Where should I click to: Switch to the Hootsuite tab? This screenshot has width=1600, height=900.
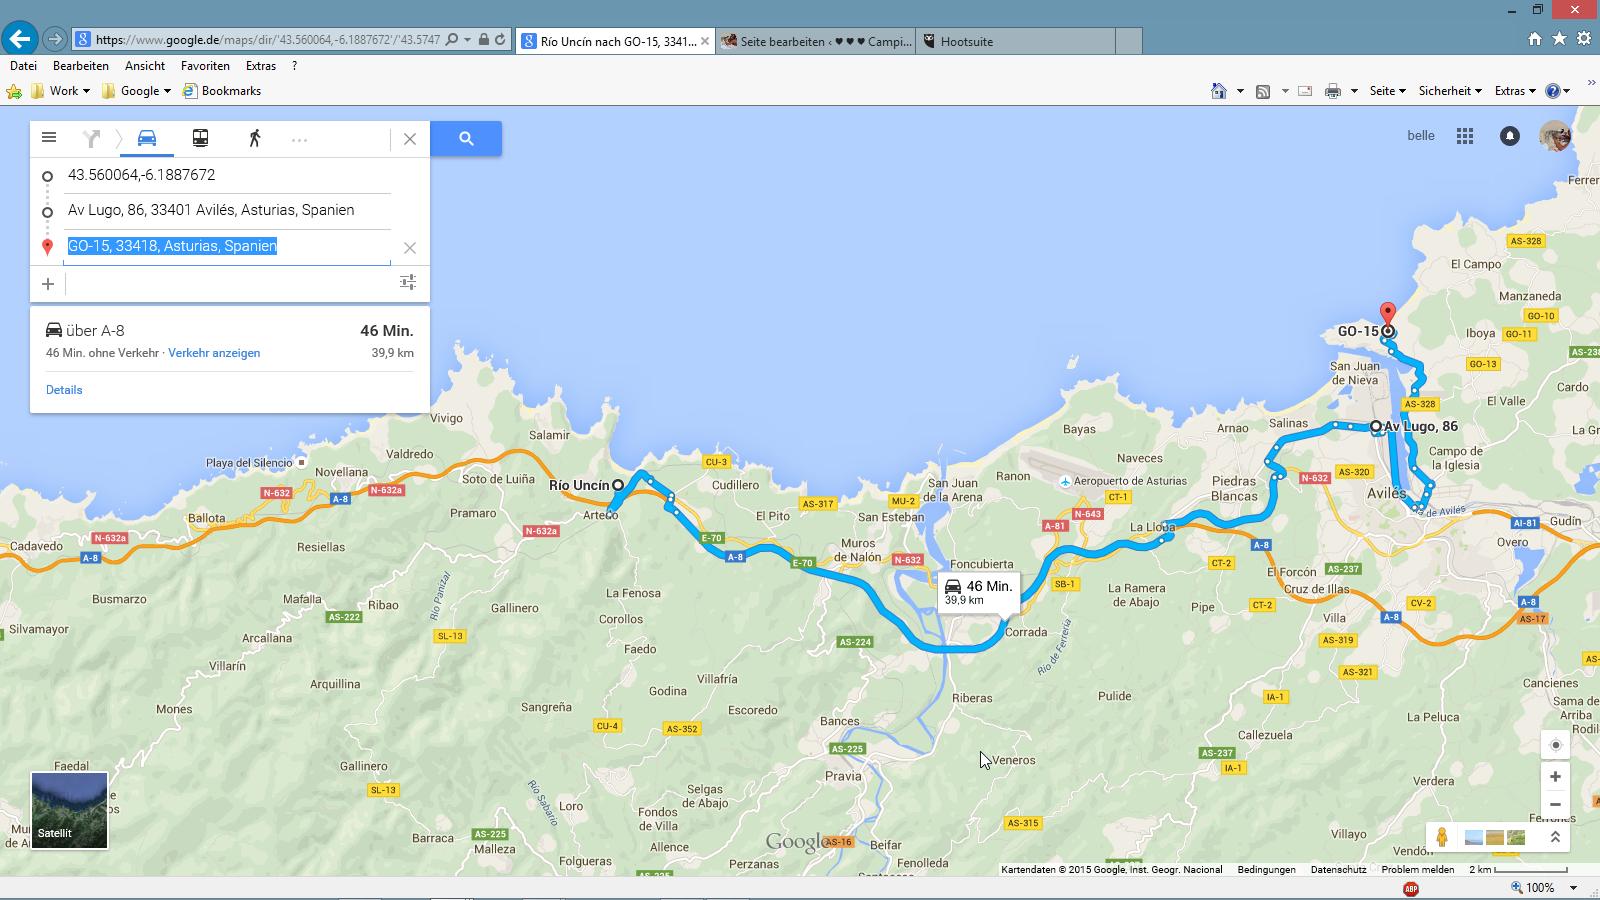[1016, 41]
